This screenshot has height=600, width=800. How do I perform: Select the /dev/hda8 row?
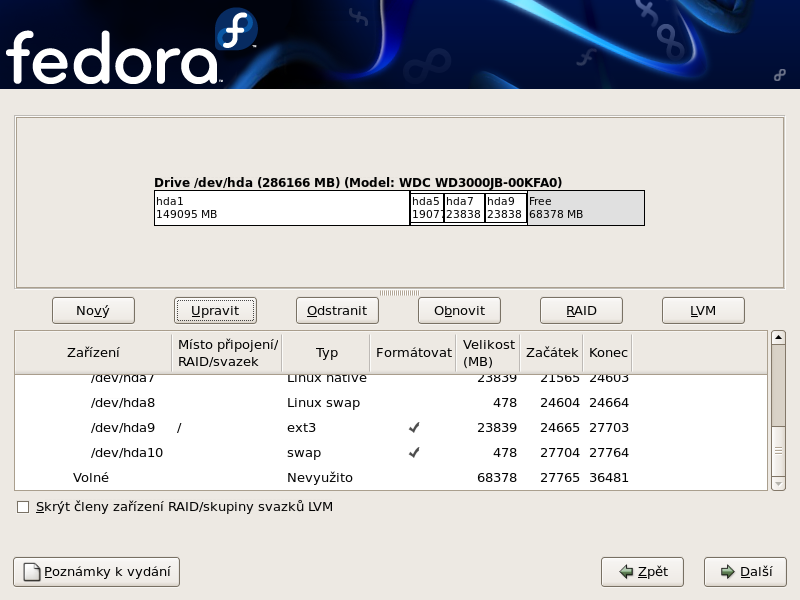point(391,403)
